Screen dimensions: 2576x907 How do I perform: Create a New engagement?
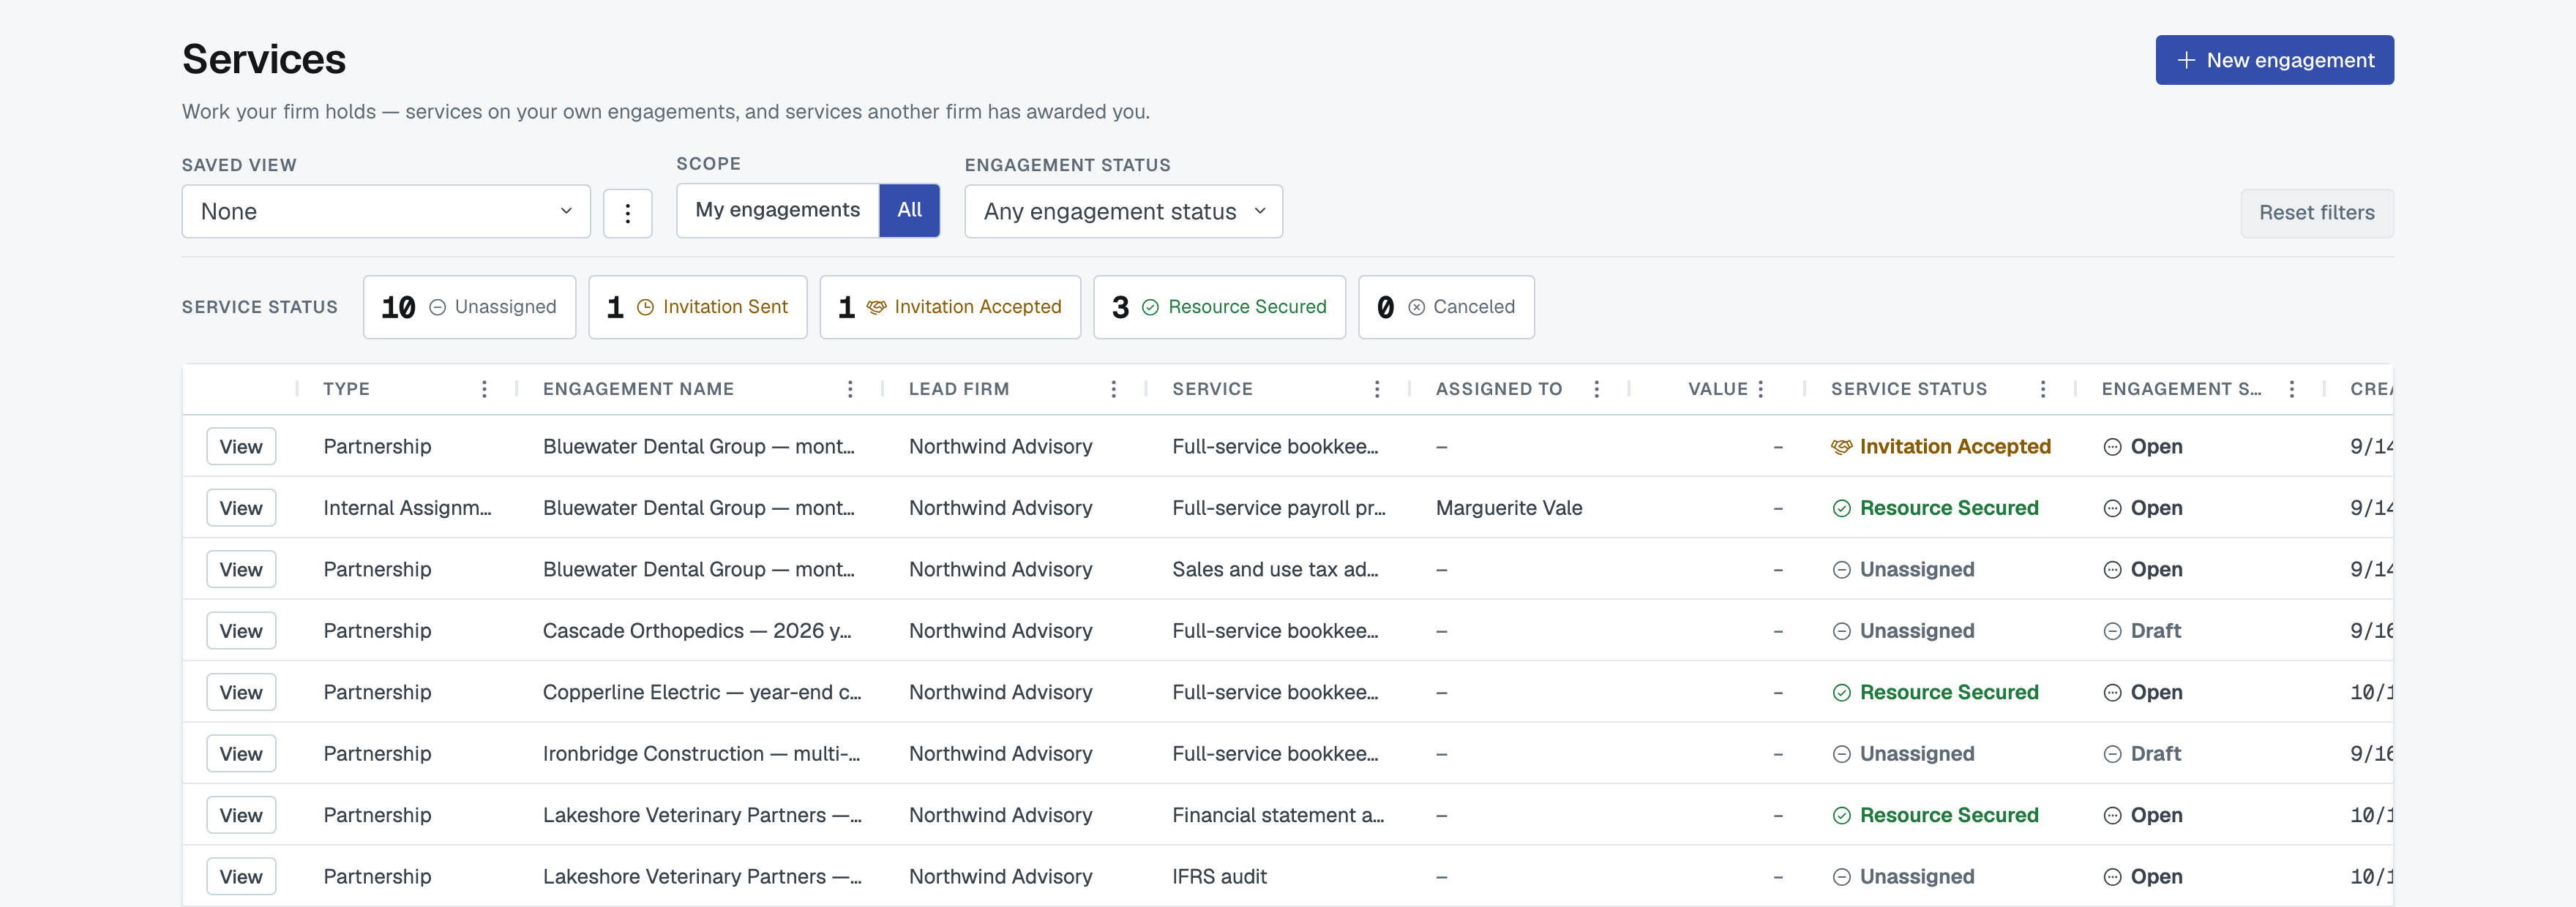click(x=2274, y=60)
